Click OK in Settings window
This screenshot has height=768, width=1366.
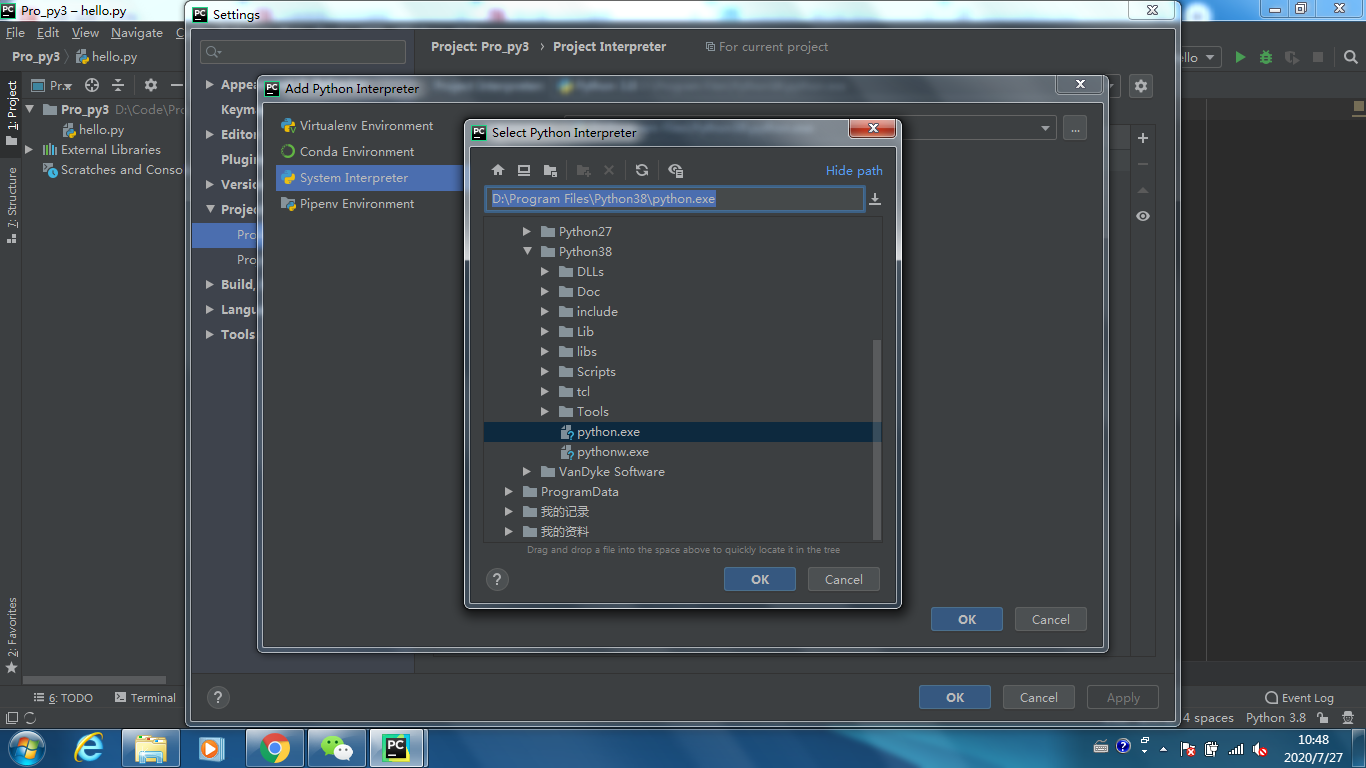click(955, 697)
